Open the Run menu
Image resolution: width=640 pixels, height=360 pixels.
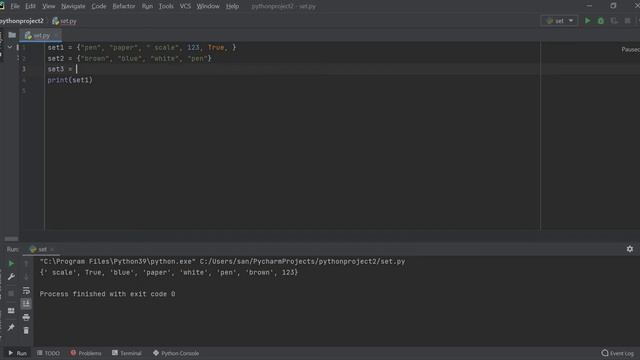point(147,6)
